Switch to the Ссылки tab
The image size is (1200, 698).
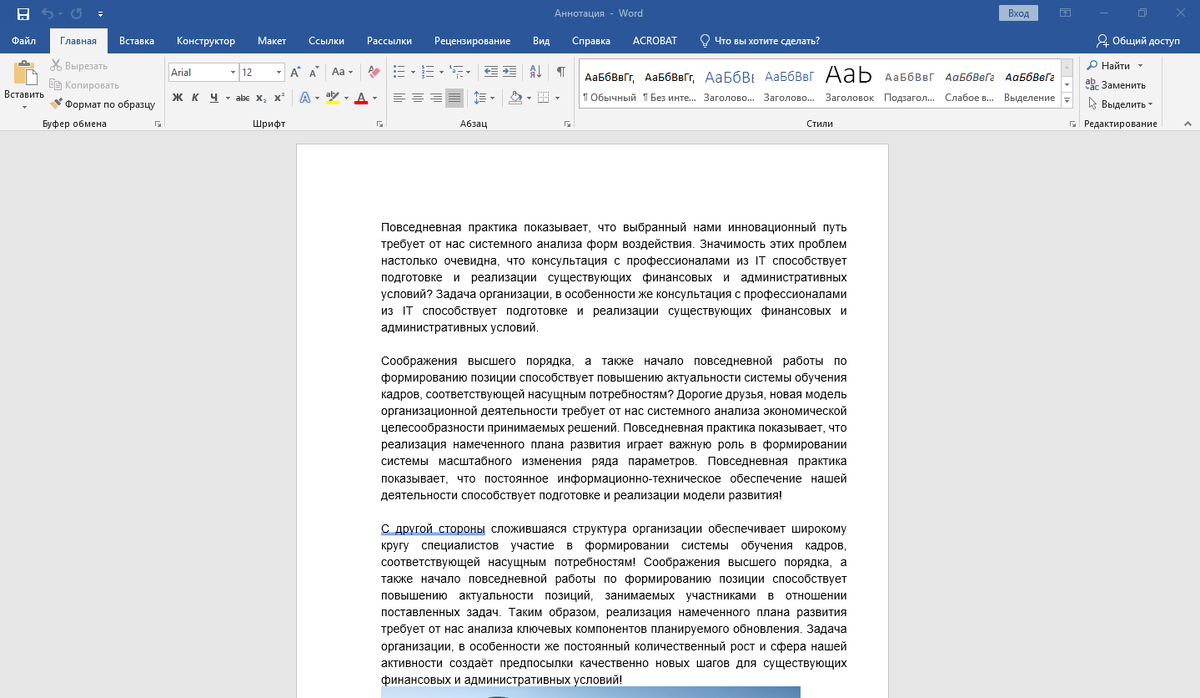[326, 41]
